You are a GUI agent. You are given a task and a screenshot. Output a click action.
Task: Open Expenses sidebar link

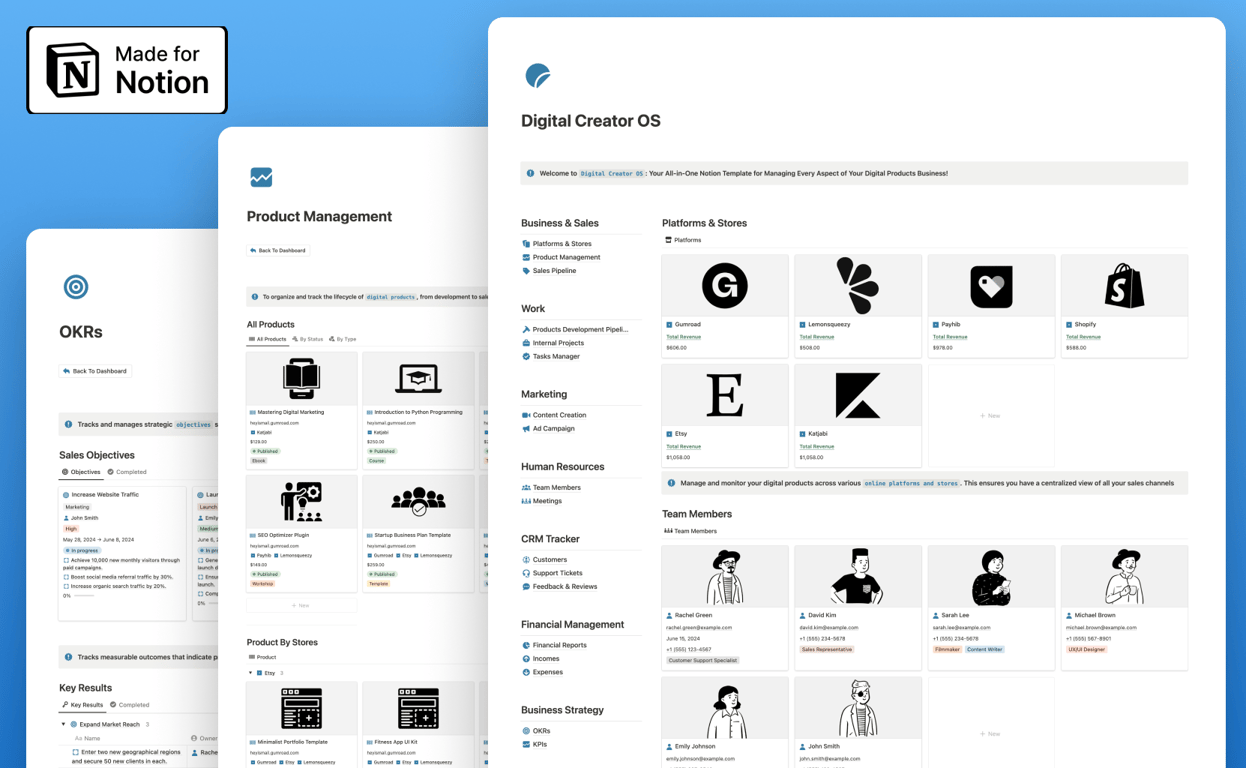click(548, 672)
